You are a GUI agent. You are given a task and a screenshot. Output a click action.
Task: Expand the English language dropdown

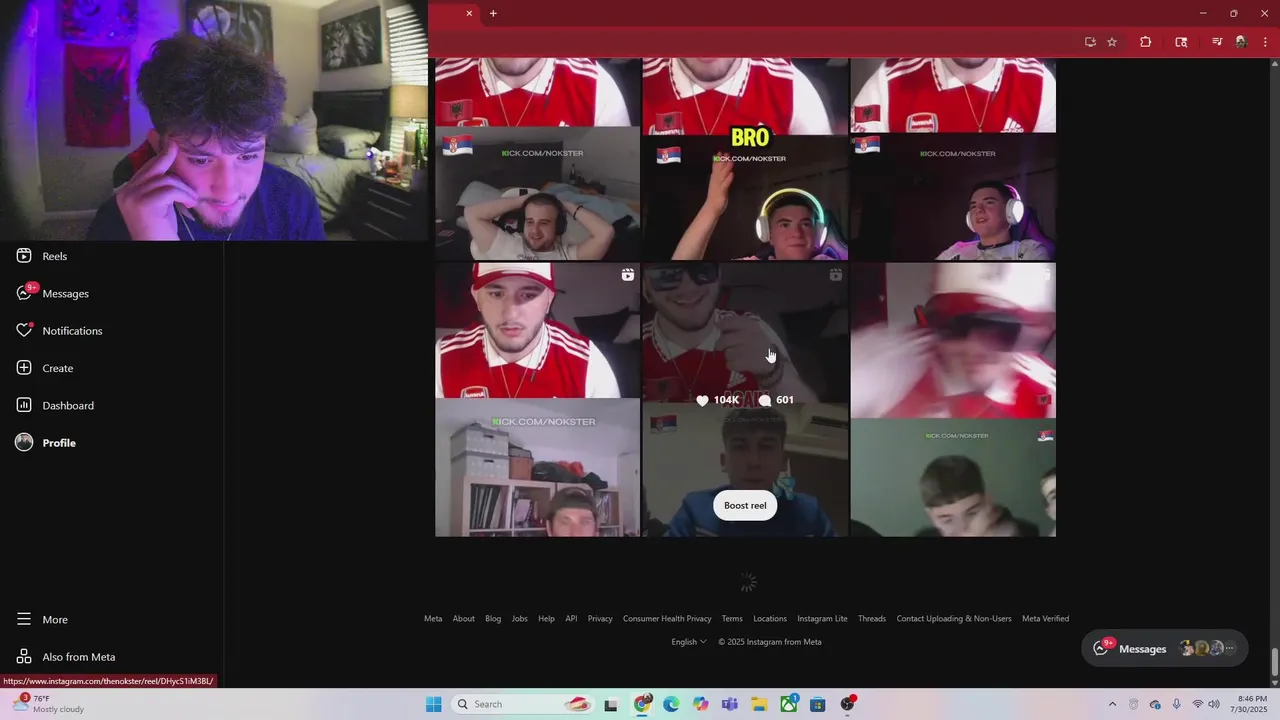pos(689,642)
